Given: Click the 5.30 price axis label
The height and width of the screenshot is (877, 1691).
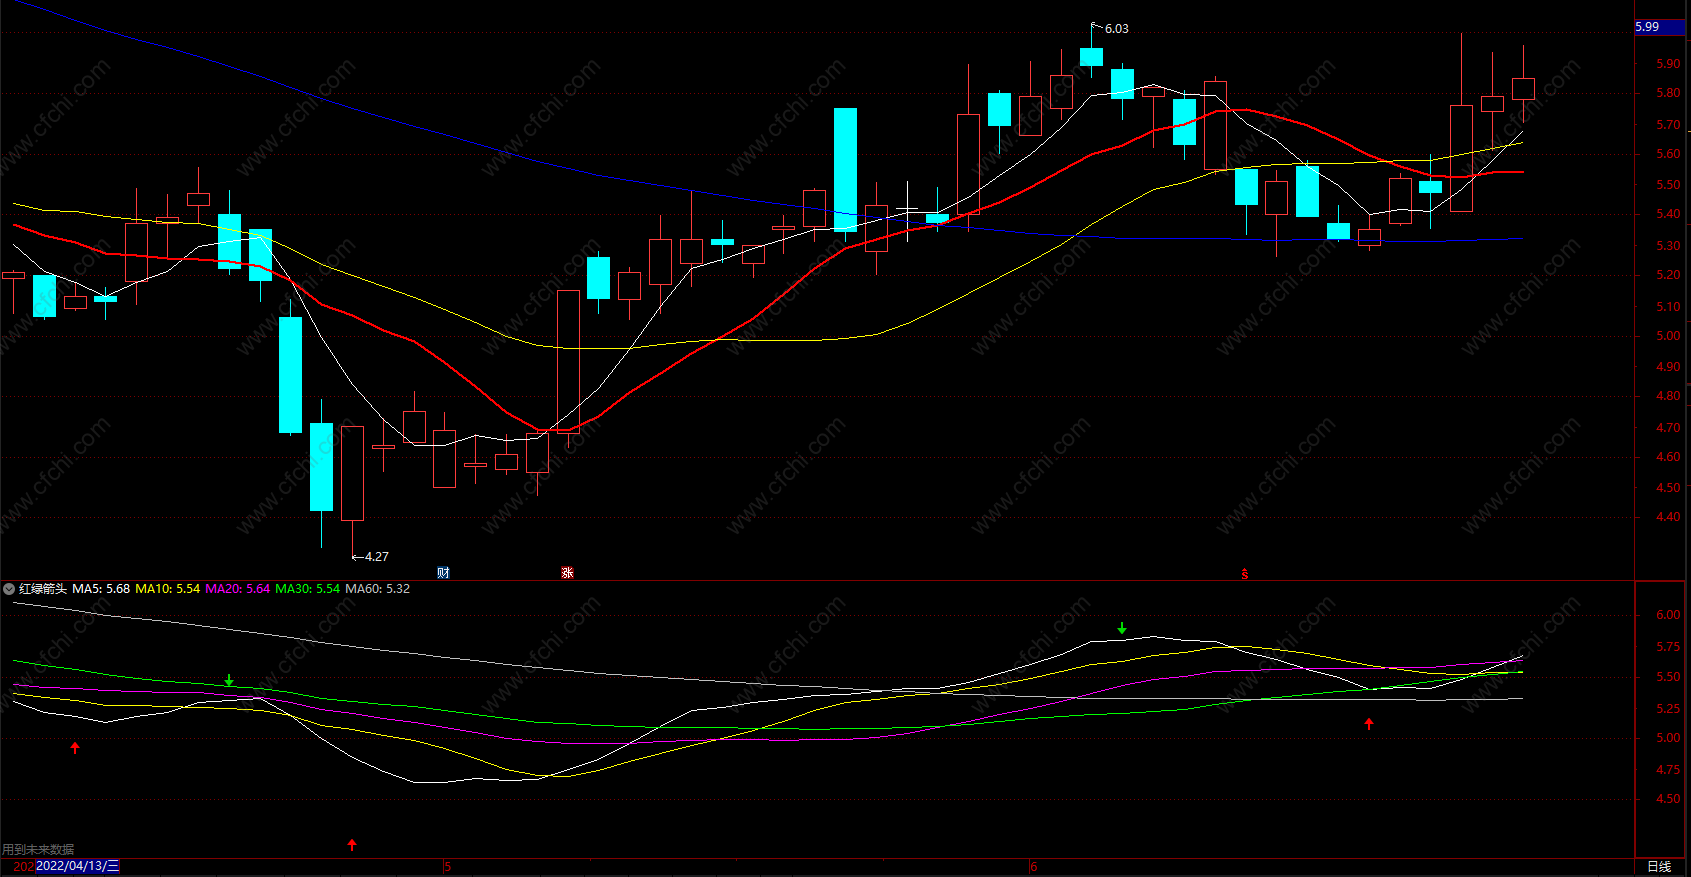Looking at the screenshot, I should pos(1668,245).
